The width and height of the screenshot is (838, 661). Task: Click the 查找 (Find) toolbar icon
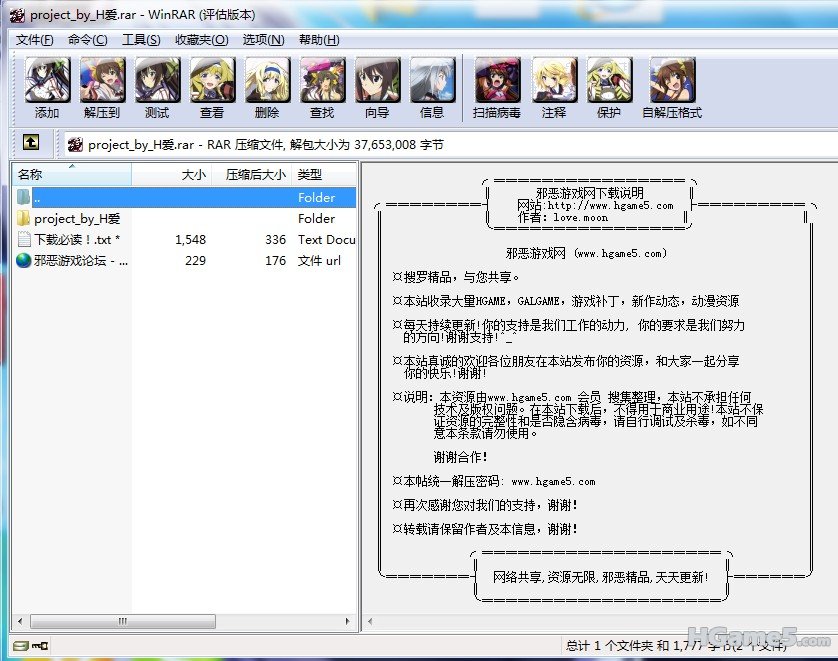[322, 80]
